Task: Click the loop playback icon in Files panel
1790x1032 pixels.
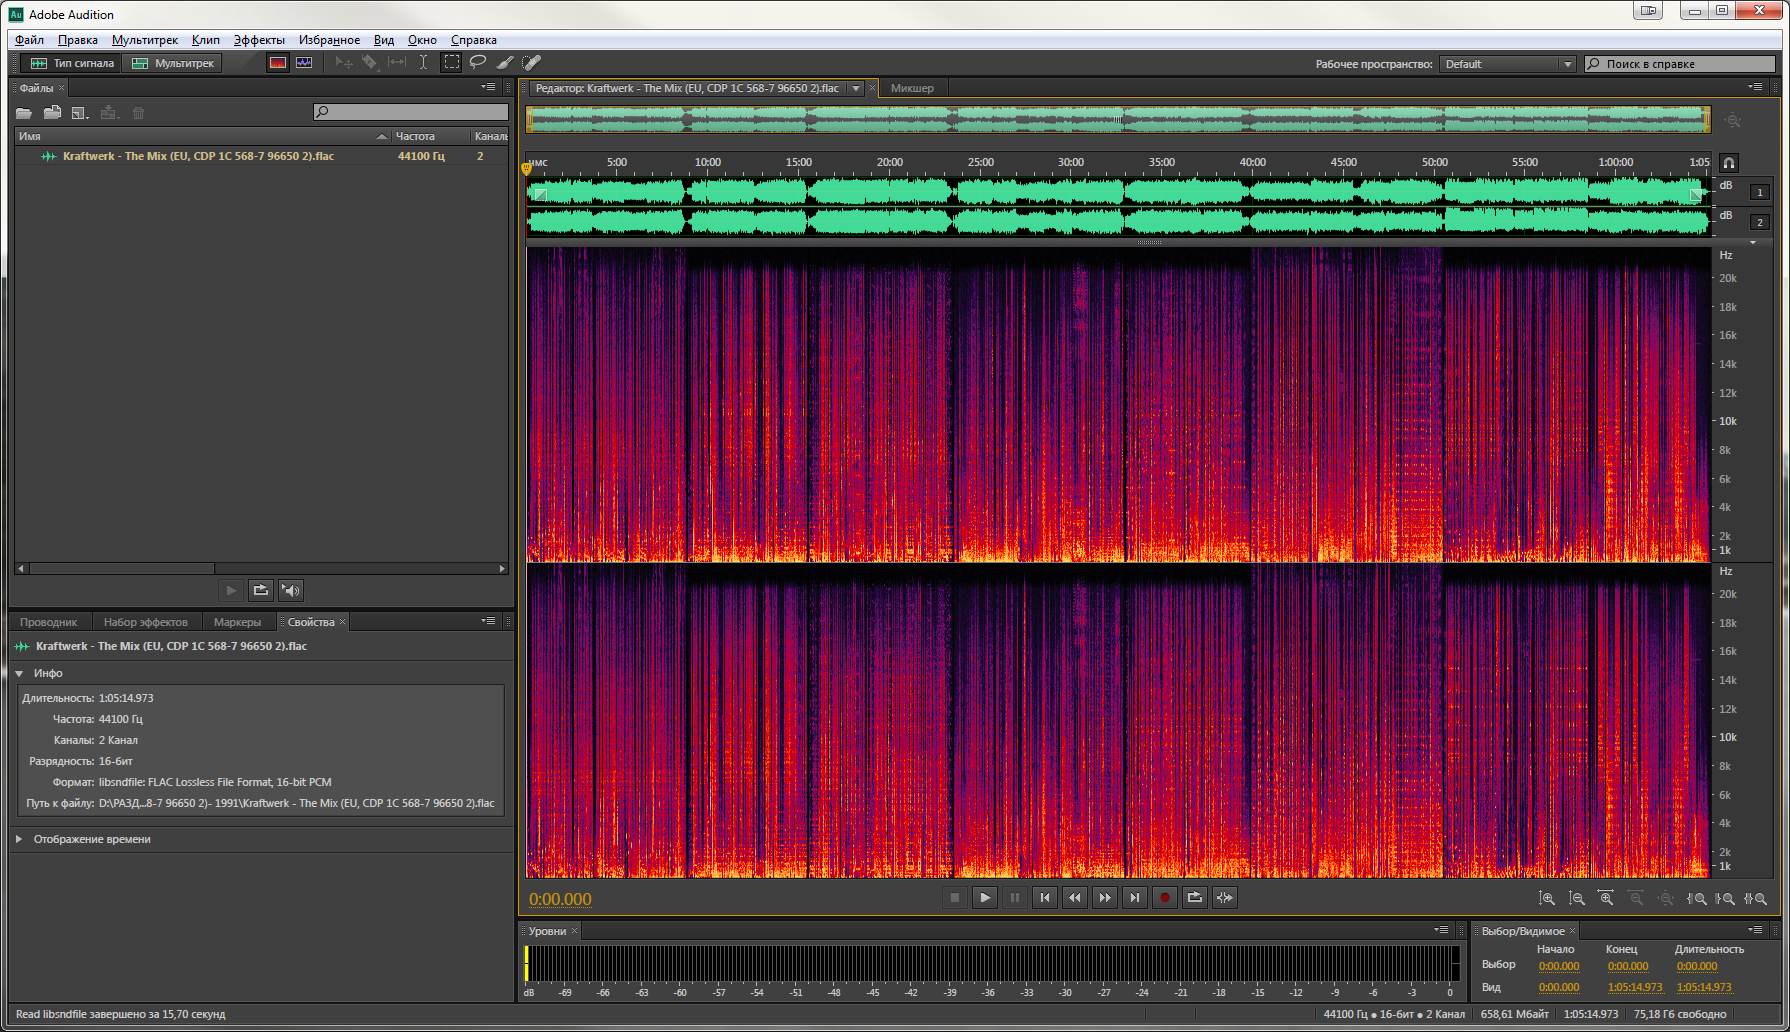Action: point(260,590)
